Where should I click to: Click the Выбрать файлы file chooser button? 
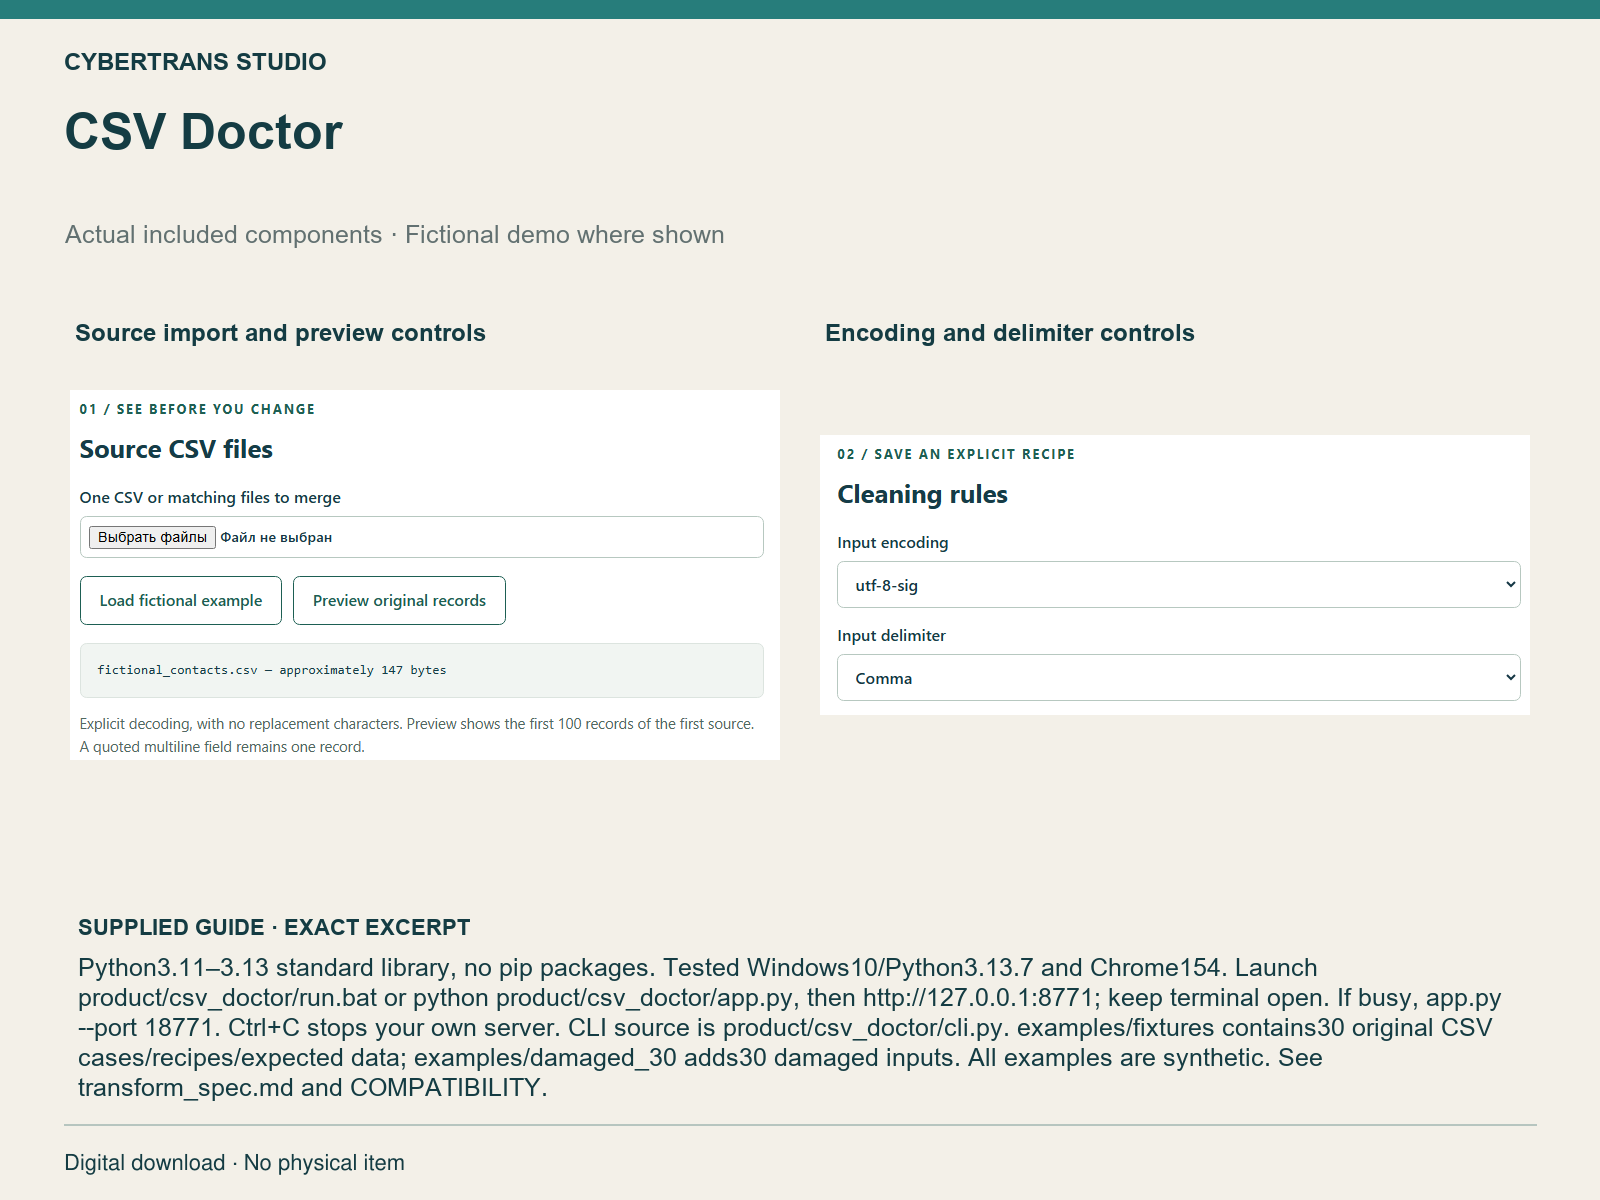click(152, 537)
